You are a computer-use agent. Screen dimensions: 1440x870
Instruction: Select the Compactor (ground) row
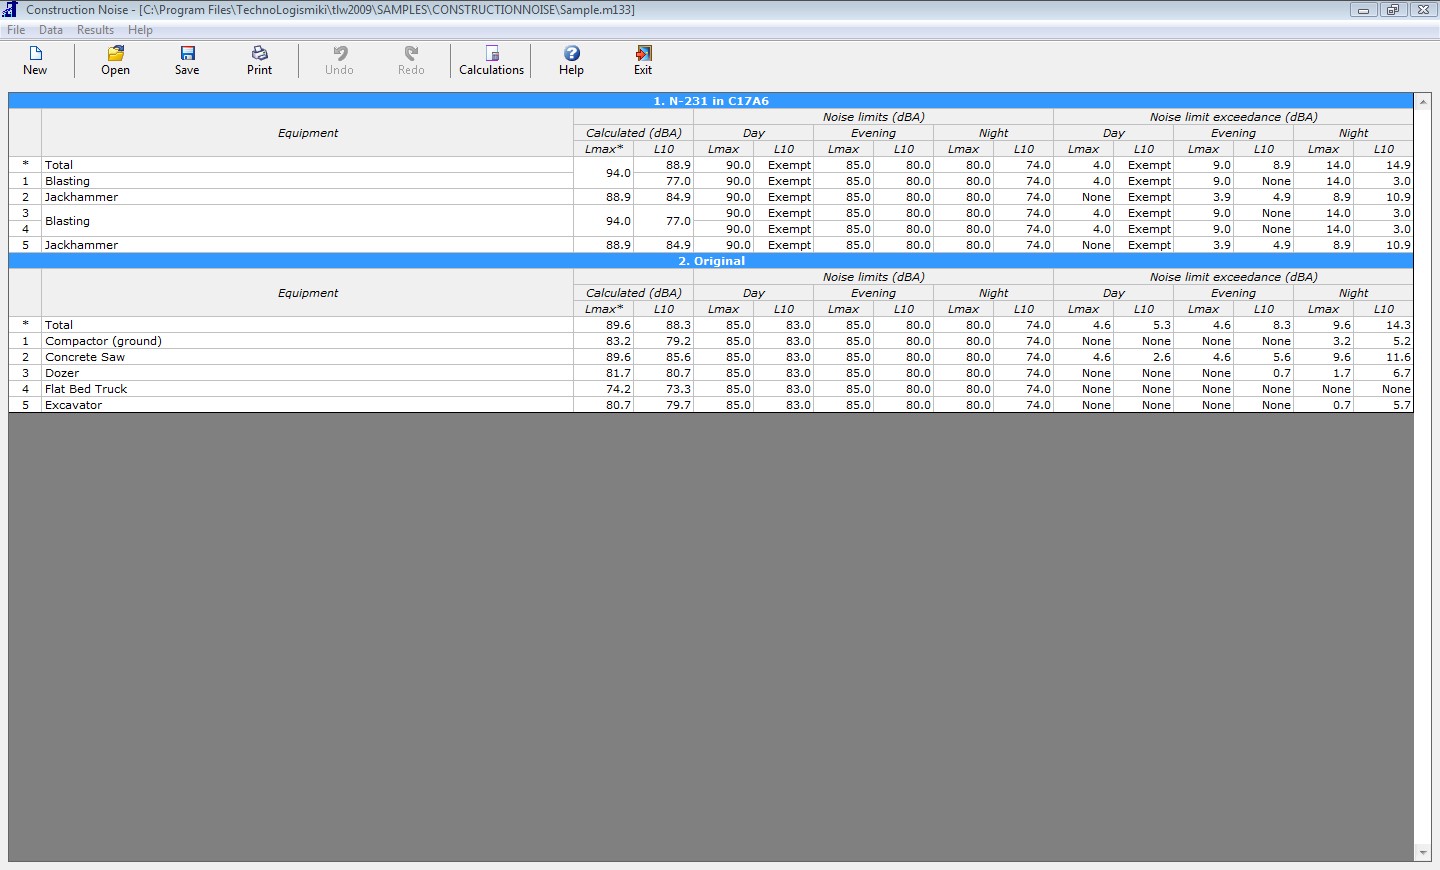pyautogui.click(x=103, y=341)
